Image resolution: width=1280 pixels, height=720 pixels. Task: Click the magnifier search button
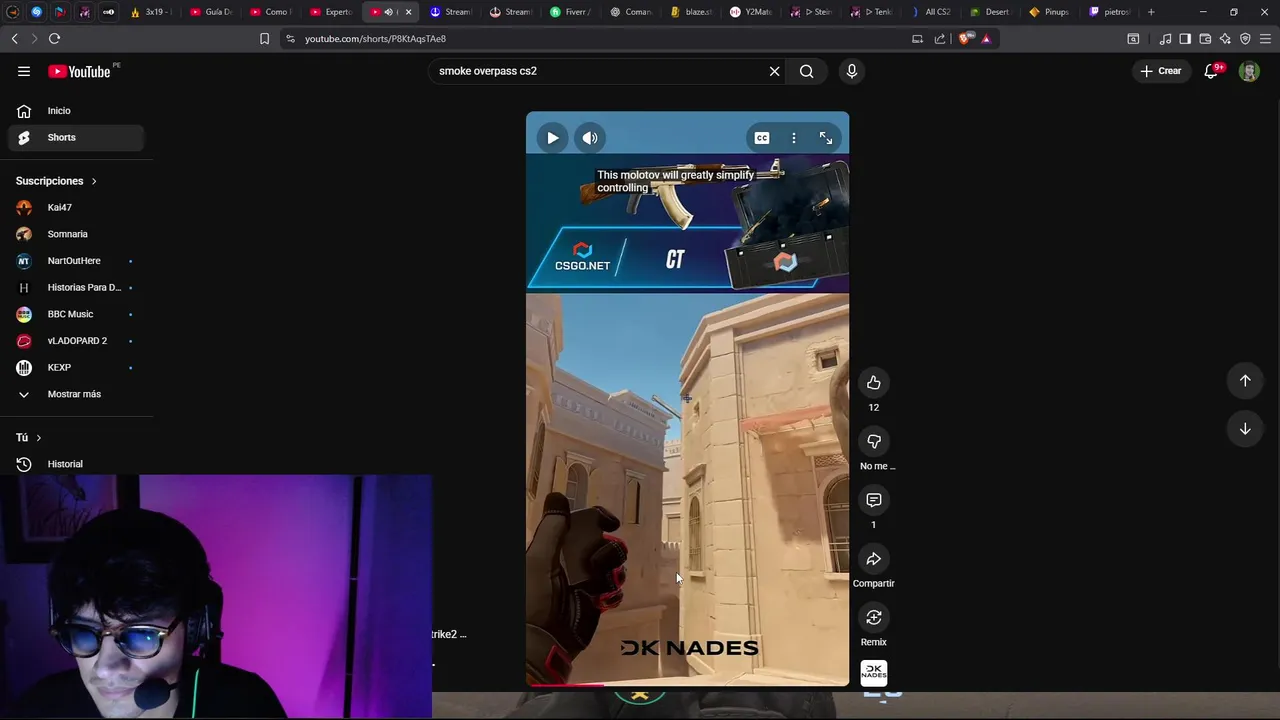(807, 71)
